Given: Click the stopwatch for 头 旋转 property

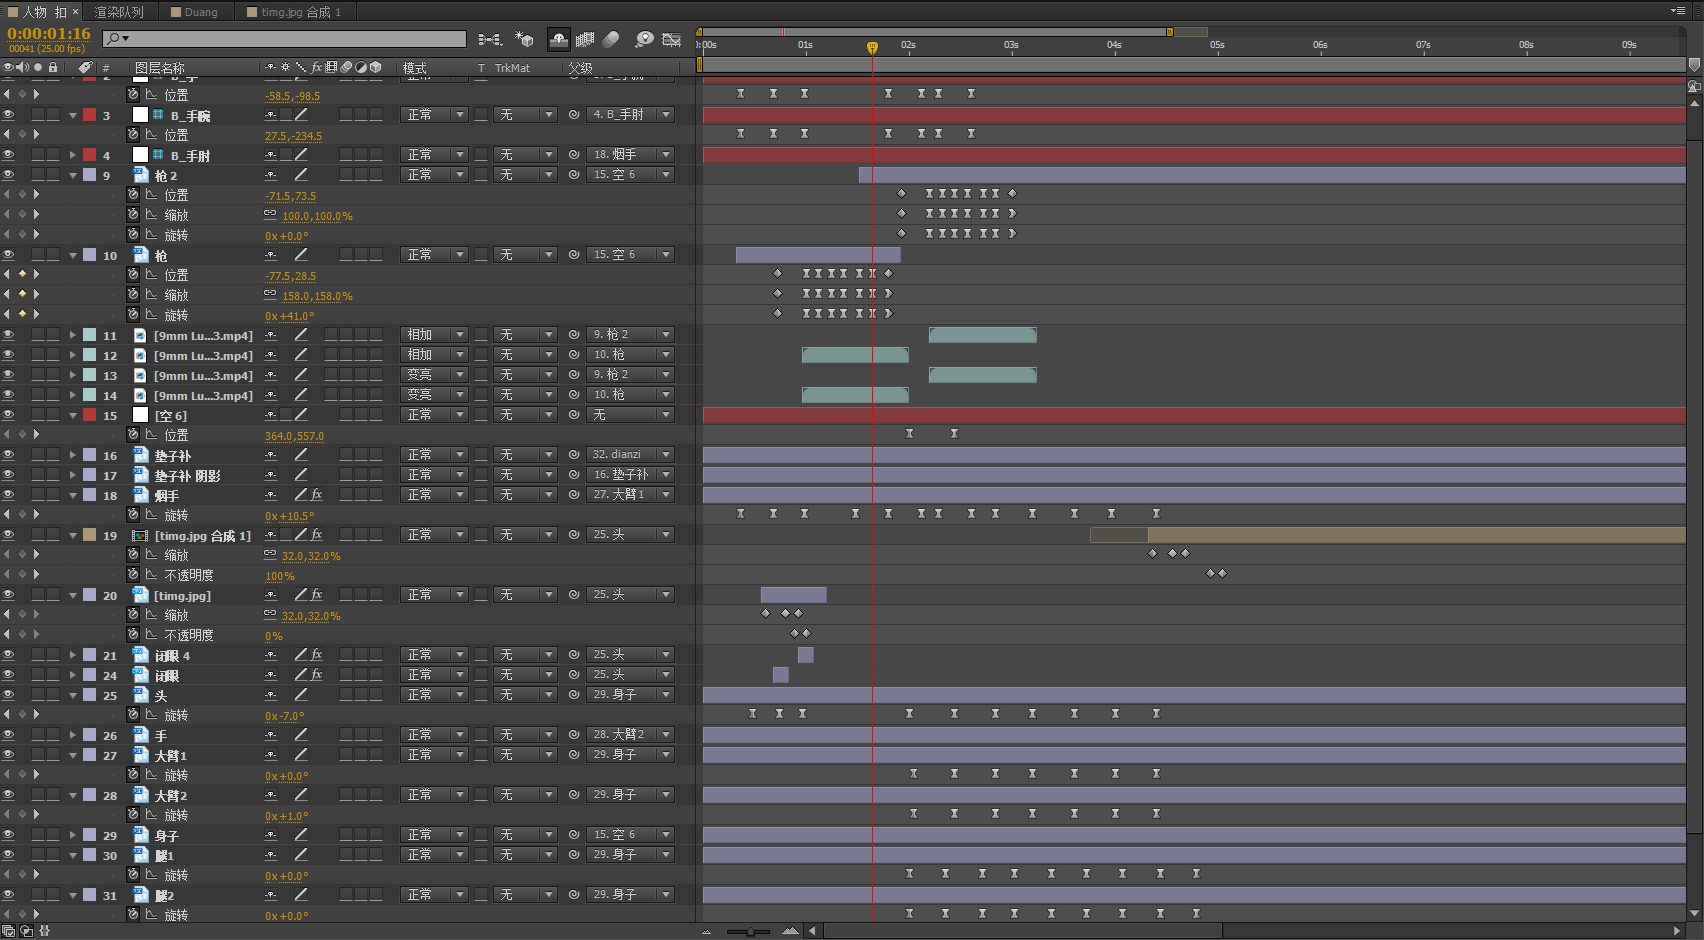Looking at the screenshot, I should point(133,715).
